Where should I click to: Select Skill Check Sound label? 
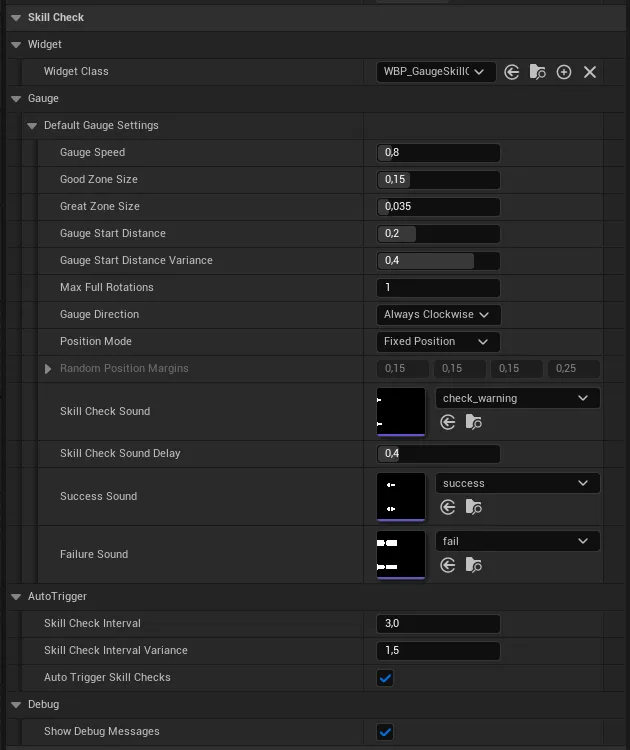coord(105,411)
